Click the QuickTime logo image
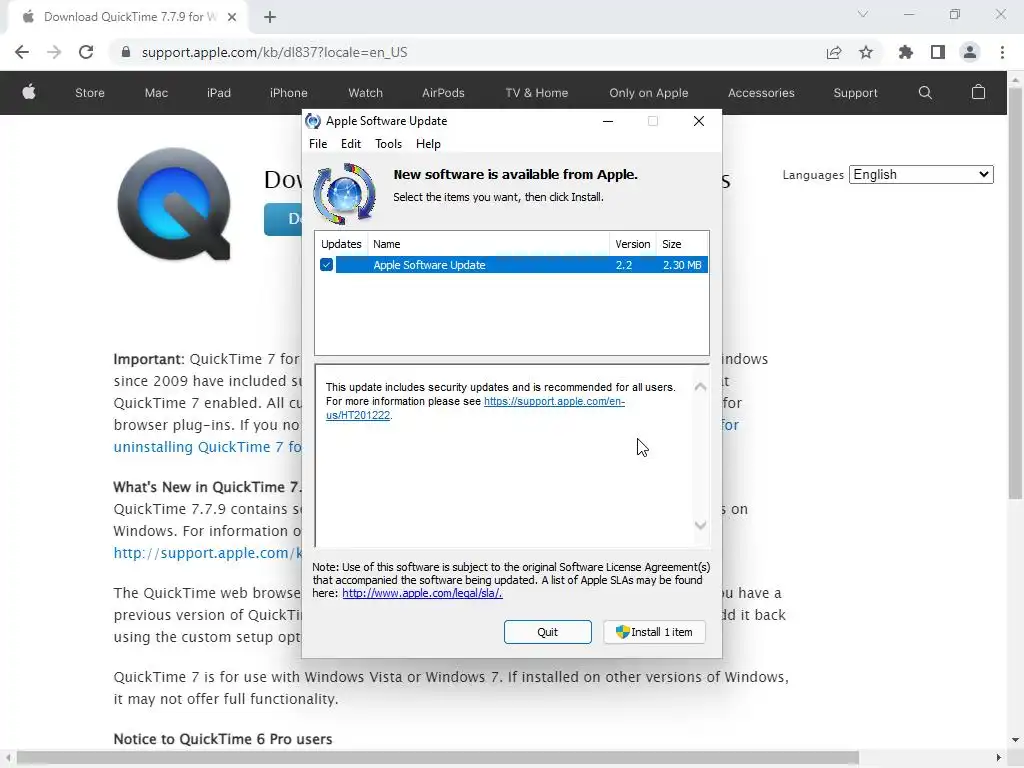The image size is (1024, 768). pyautogui.click(x=174, y=204)
